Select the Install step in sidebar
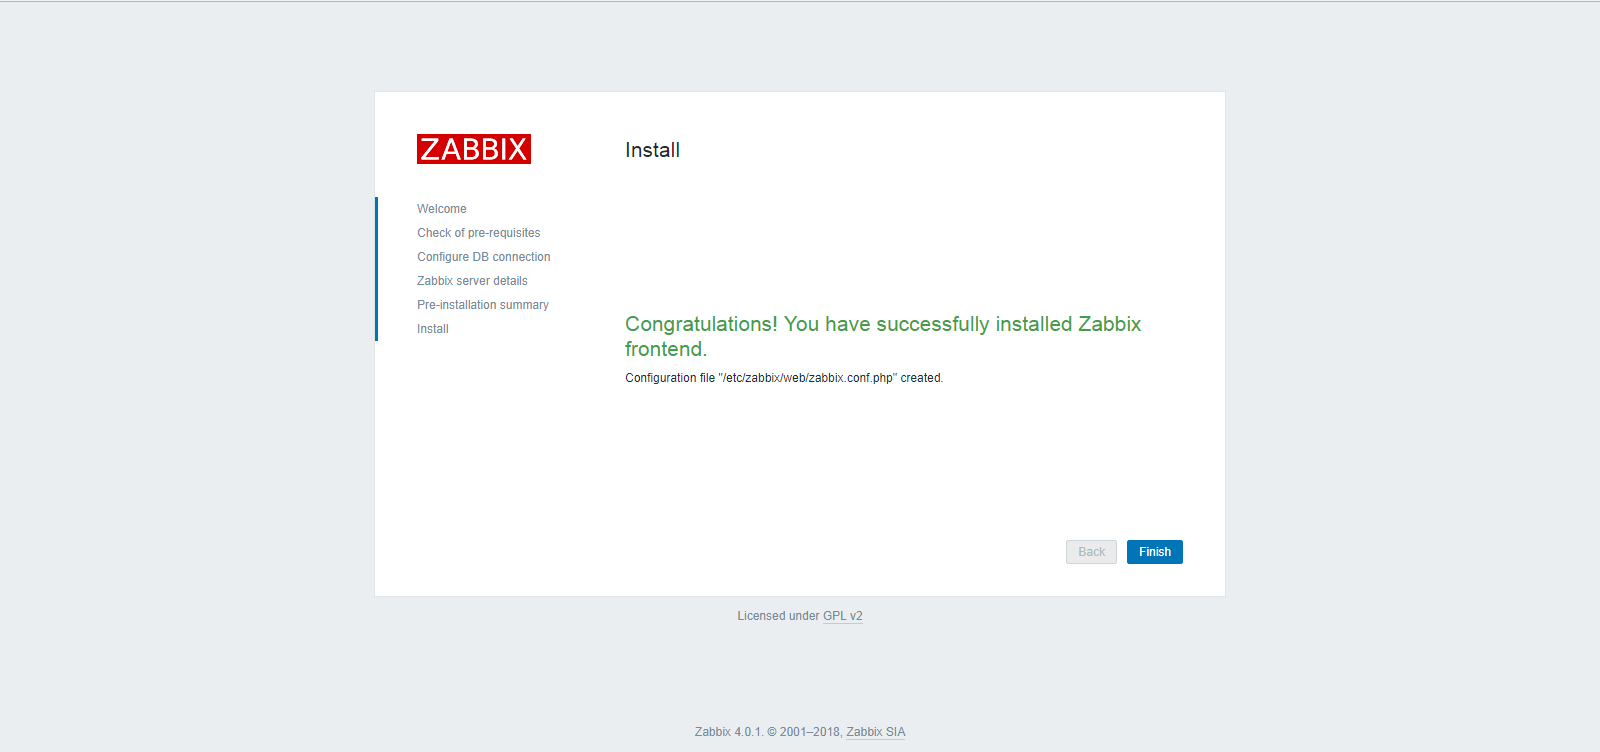1600x752 pixels. click(433, 329)
